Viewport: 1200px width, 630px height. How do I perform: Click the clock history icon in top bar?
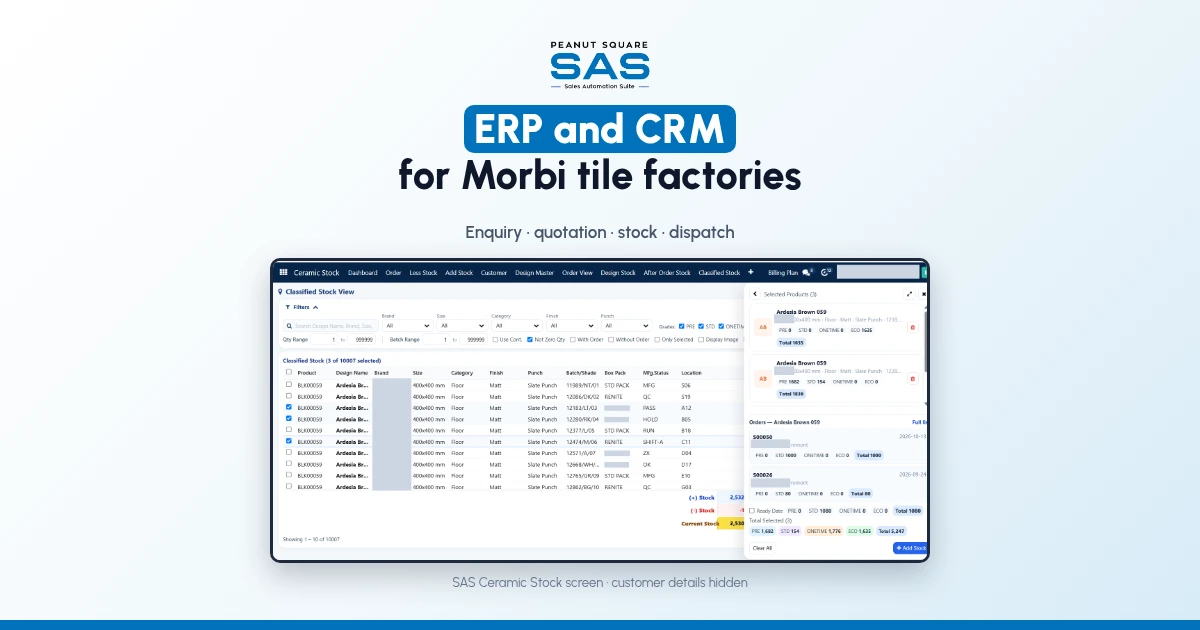826,272
